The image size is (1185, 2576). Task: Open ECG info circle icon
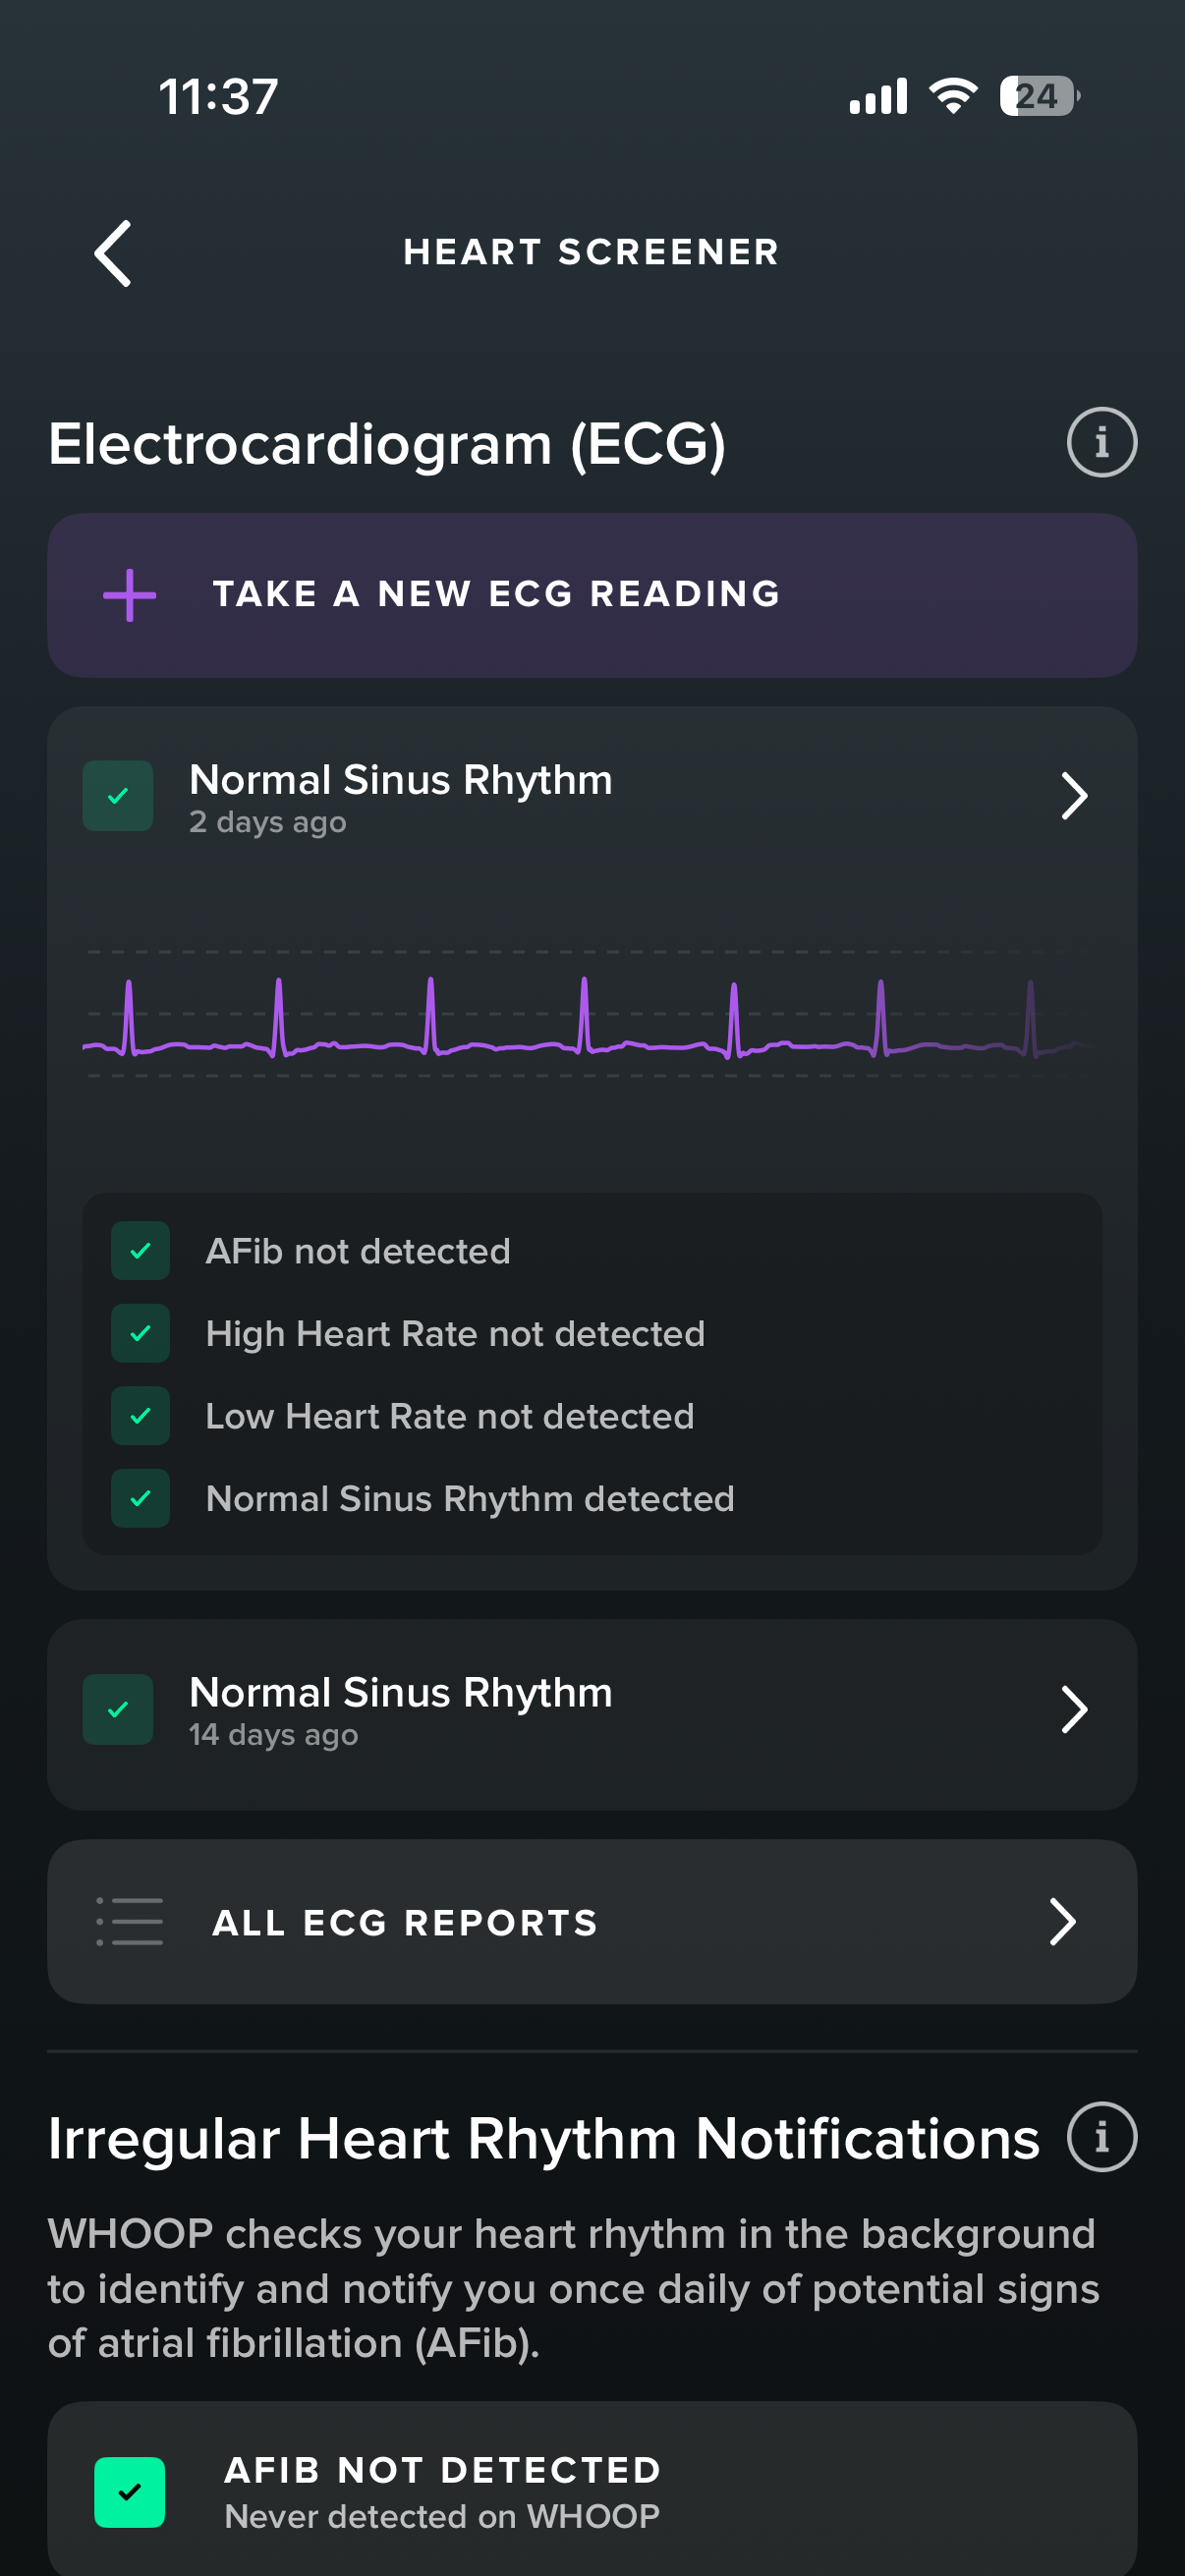pos(1101,442)
